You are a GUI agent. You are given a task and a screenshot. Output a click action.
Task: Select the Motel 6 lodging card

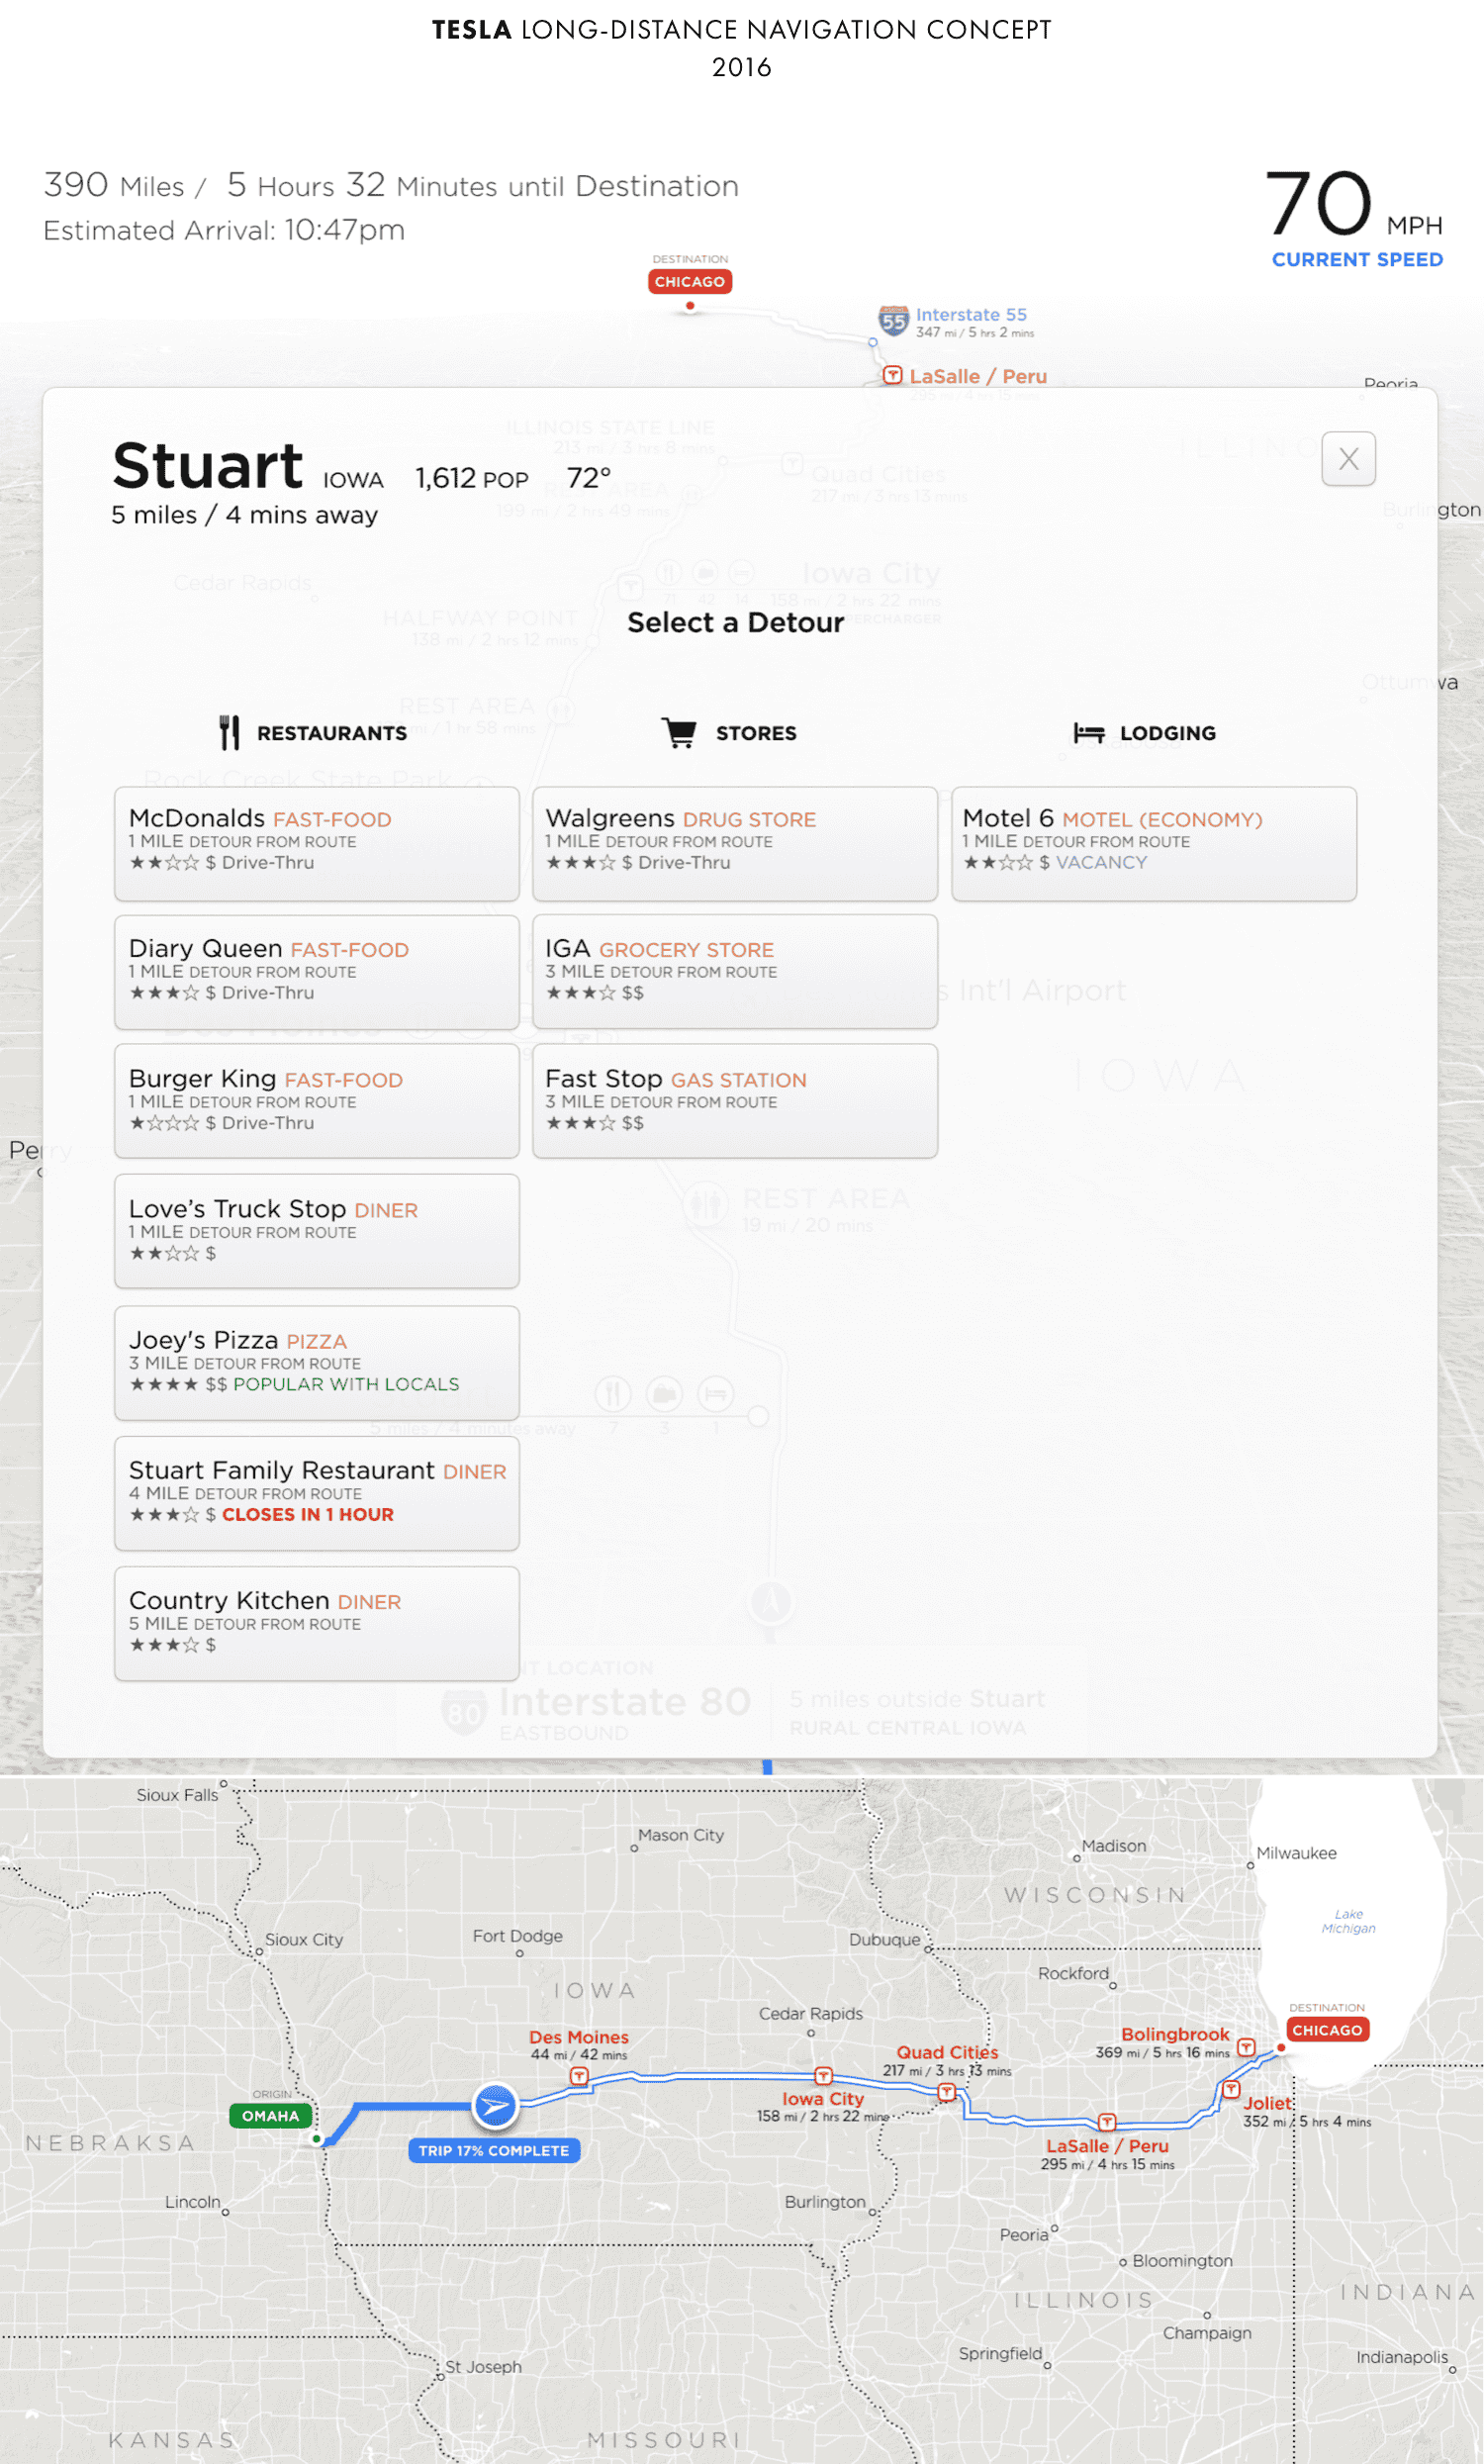click(1154, 843)
